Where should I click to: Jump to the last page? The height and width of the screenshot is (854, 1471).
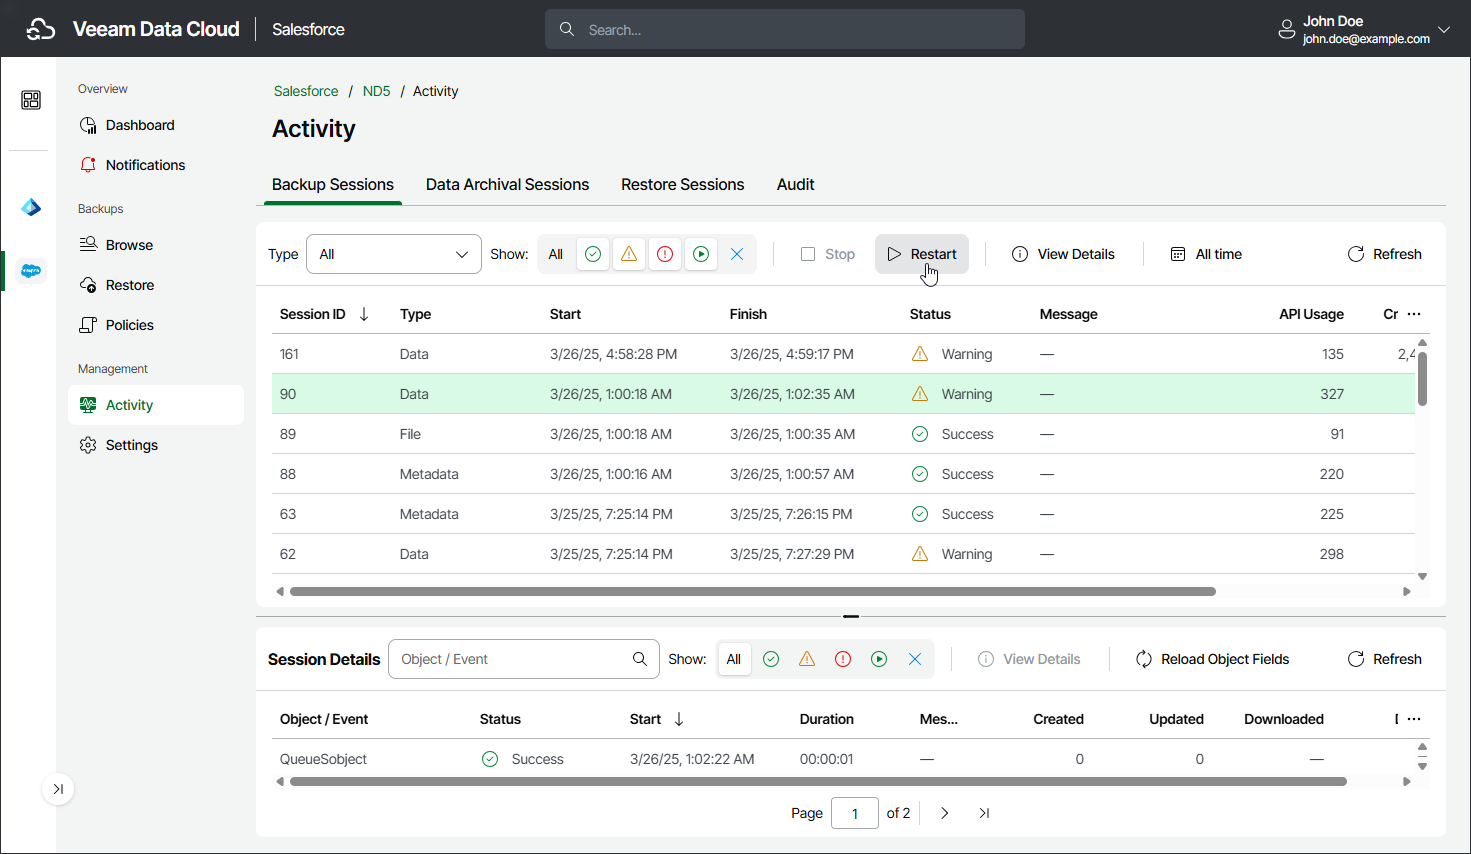984,813
